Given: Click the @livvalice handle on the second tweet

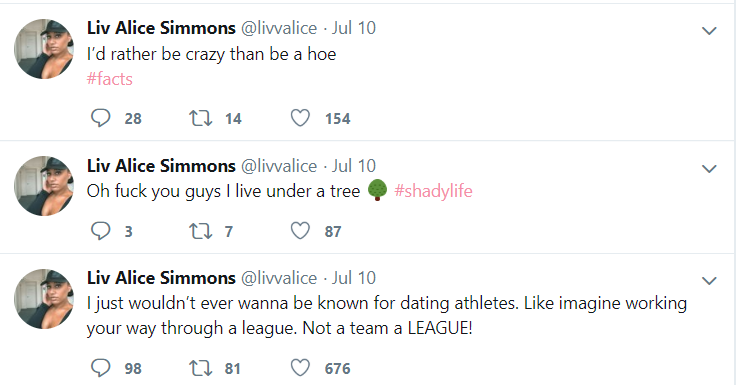Looking at the screenshot, I should pos(279,166).
